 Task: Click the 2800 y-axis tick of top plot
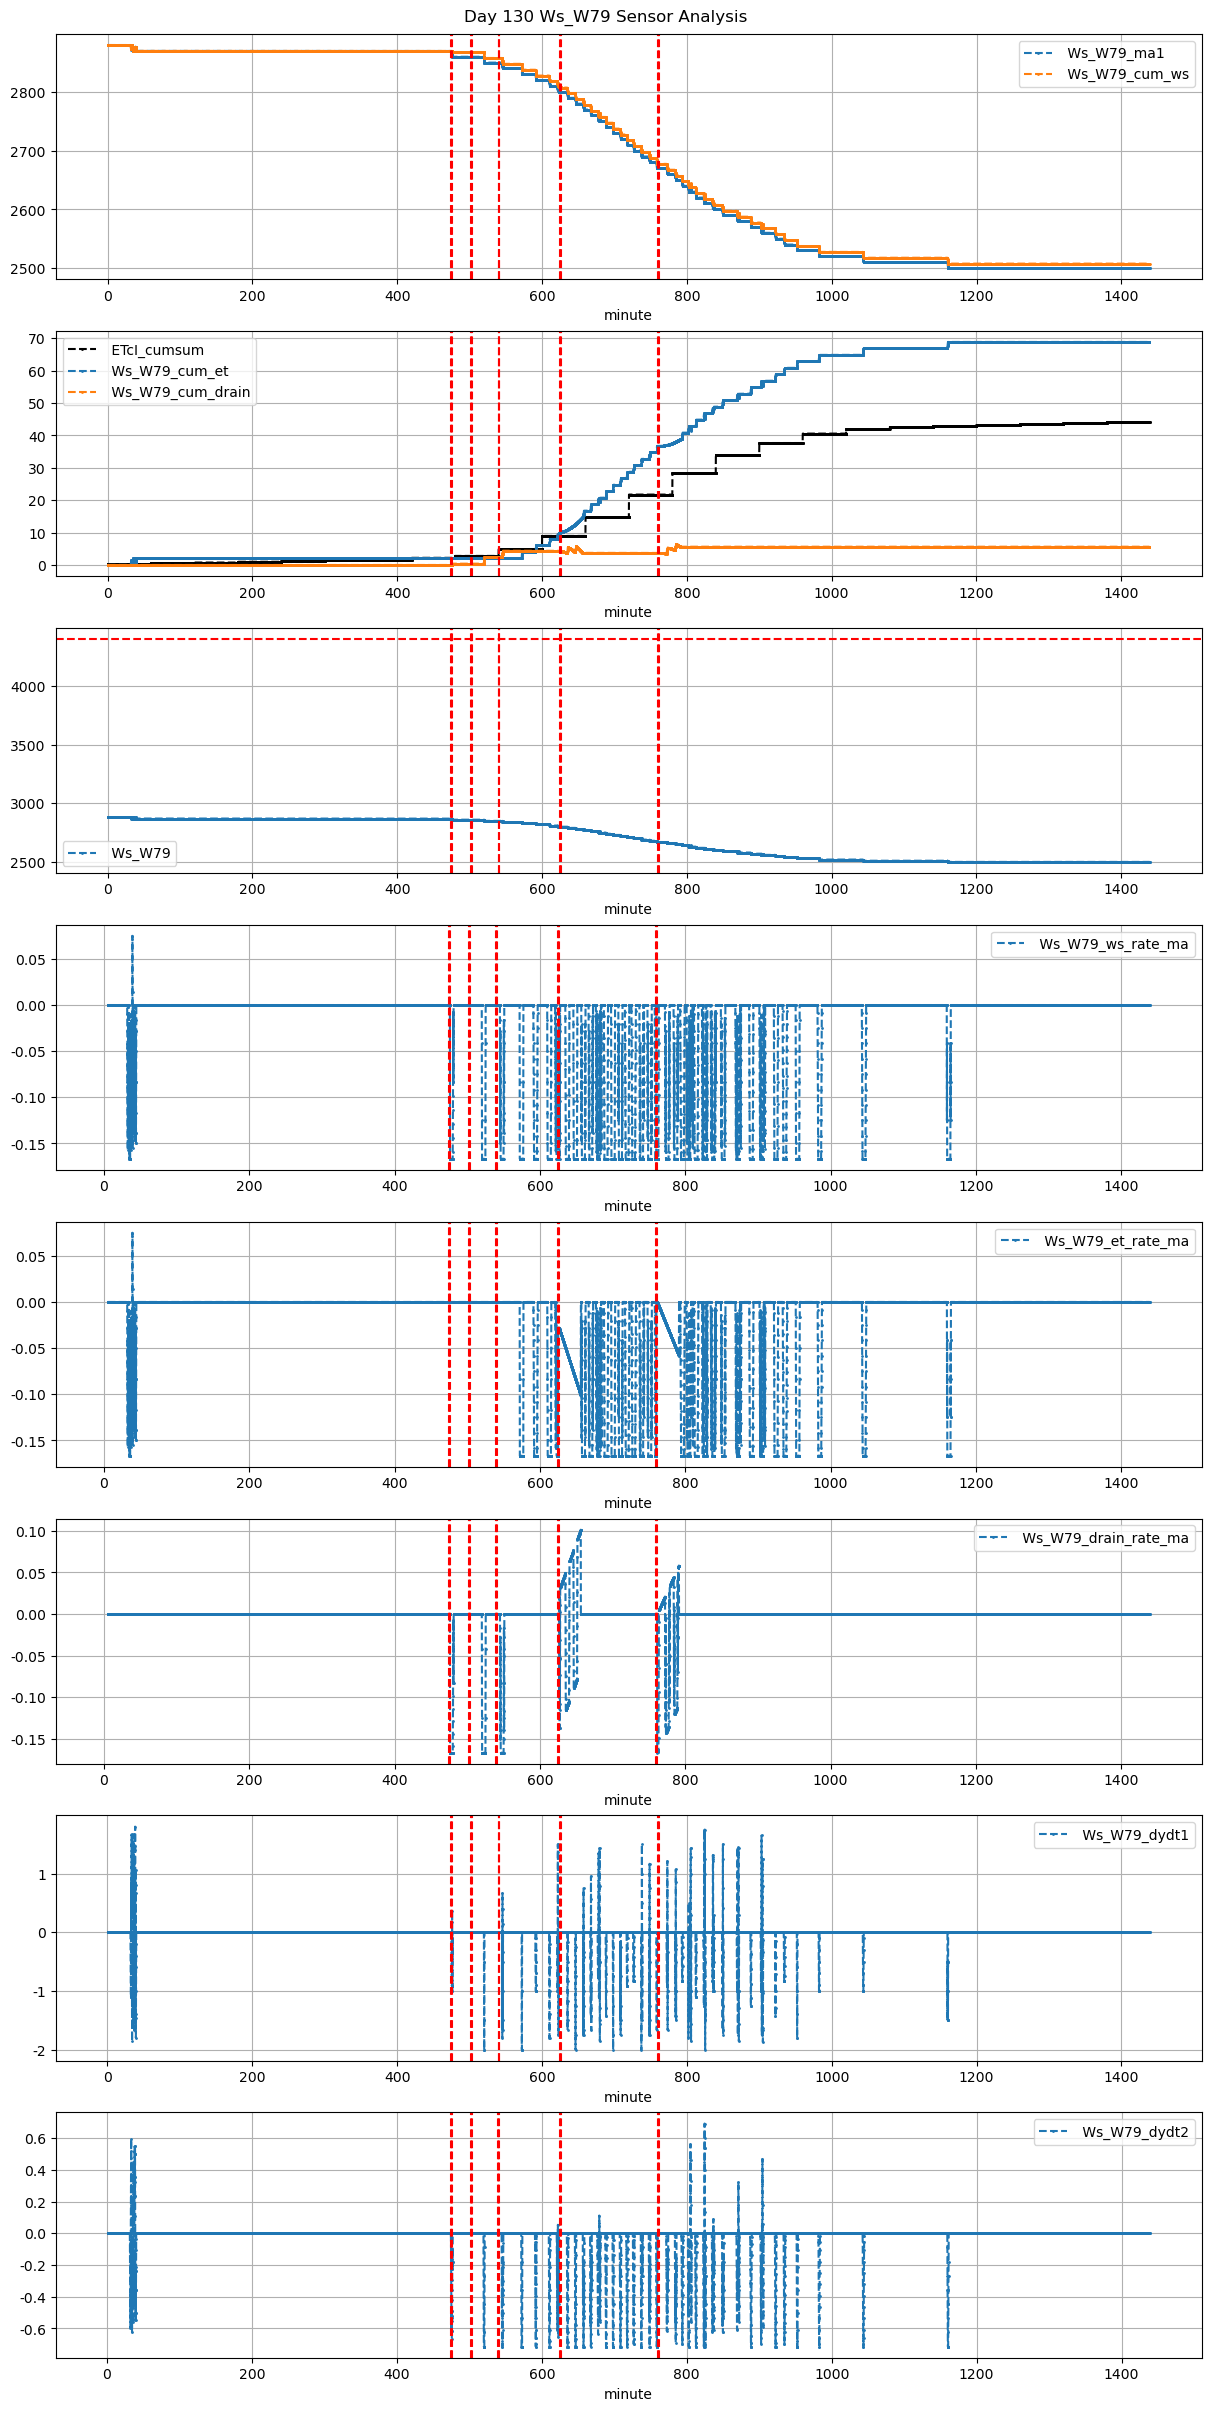[x=28, y=93]
